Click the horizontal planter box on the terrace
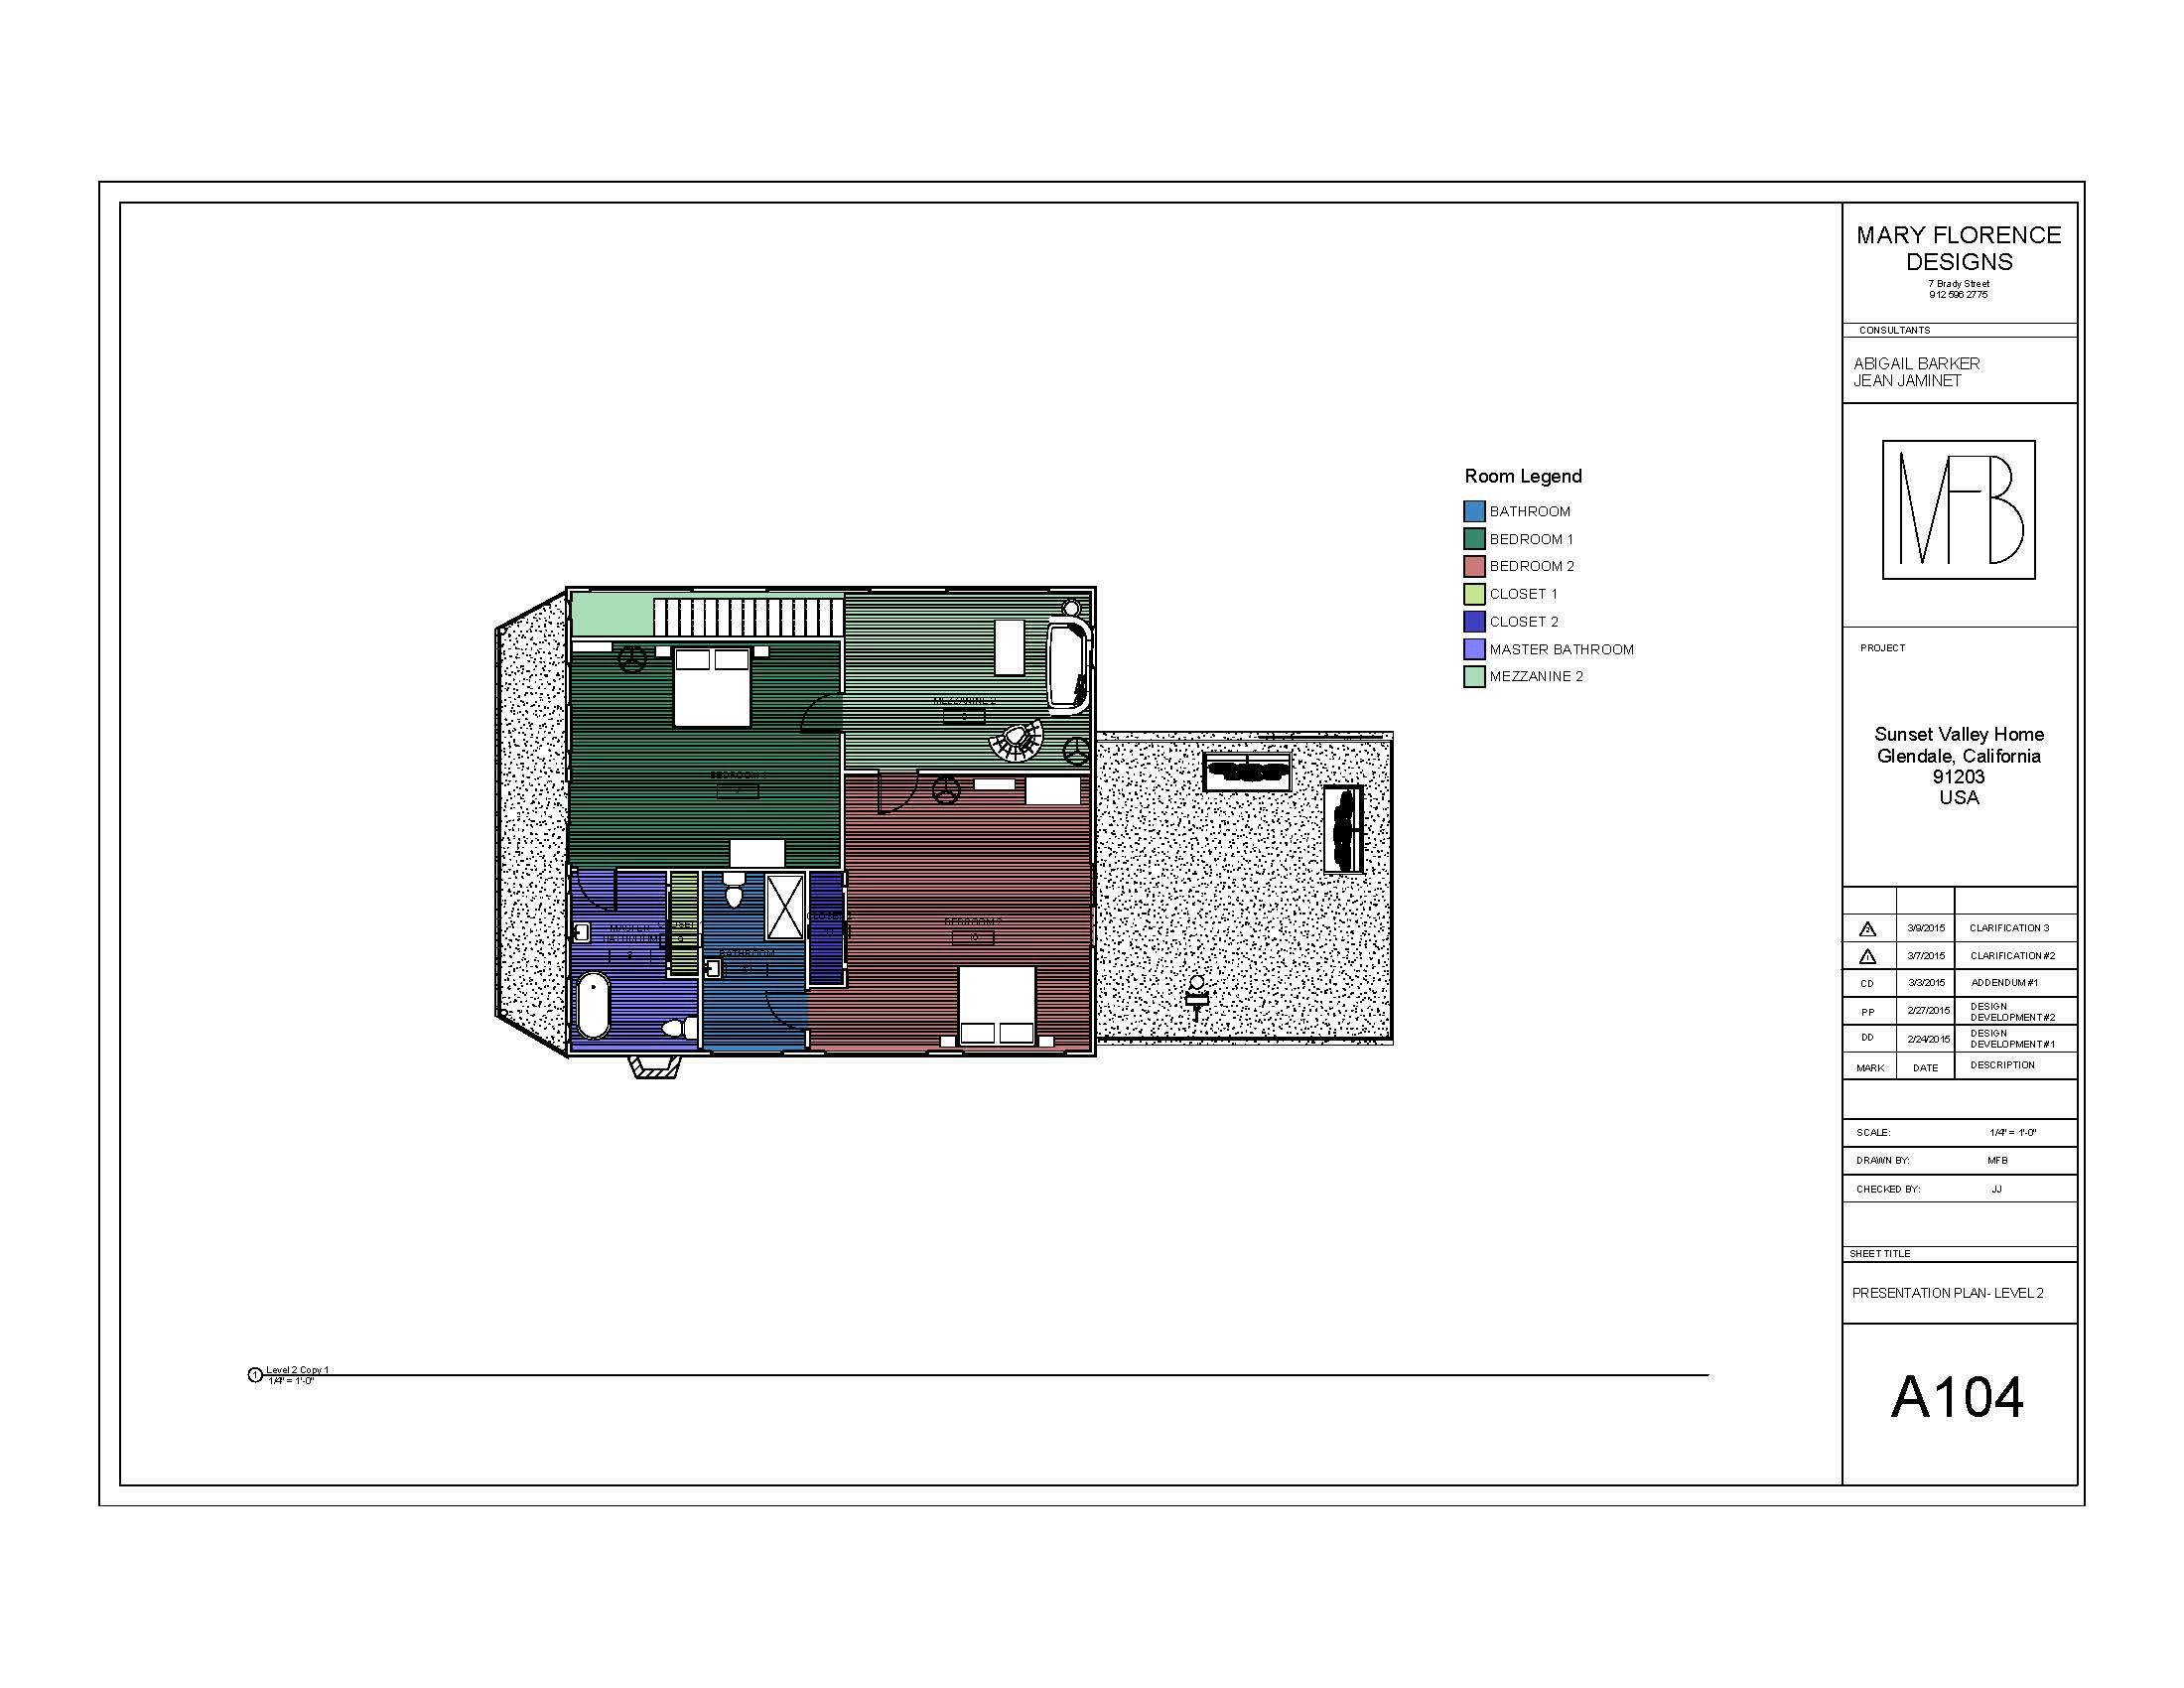Image resolution: width=2184 pixels, height=1688 pixels. coord(1247,771)
